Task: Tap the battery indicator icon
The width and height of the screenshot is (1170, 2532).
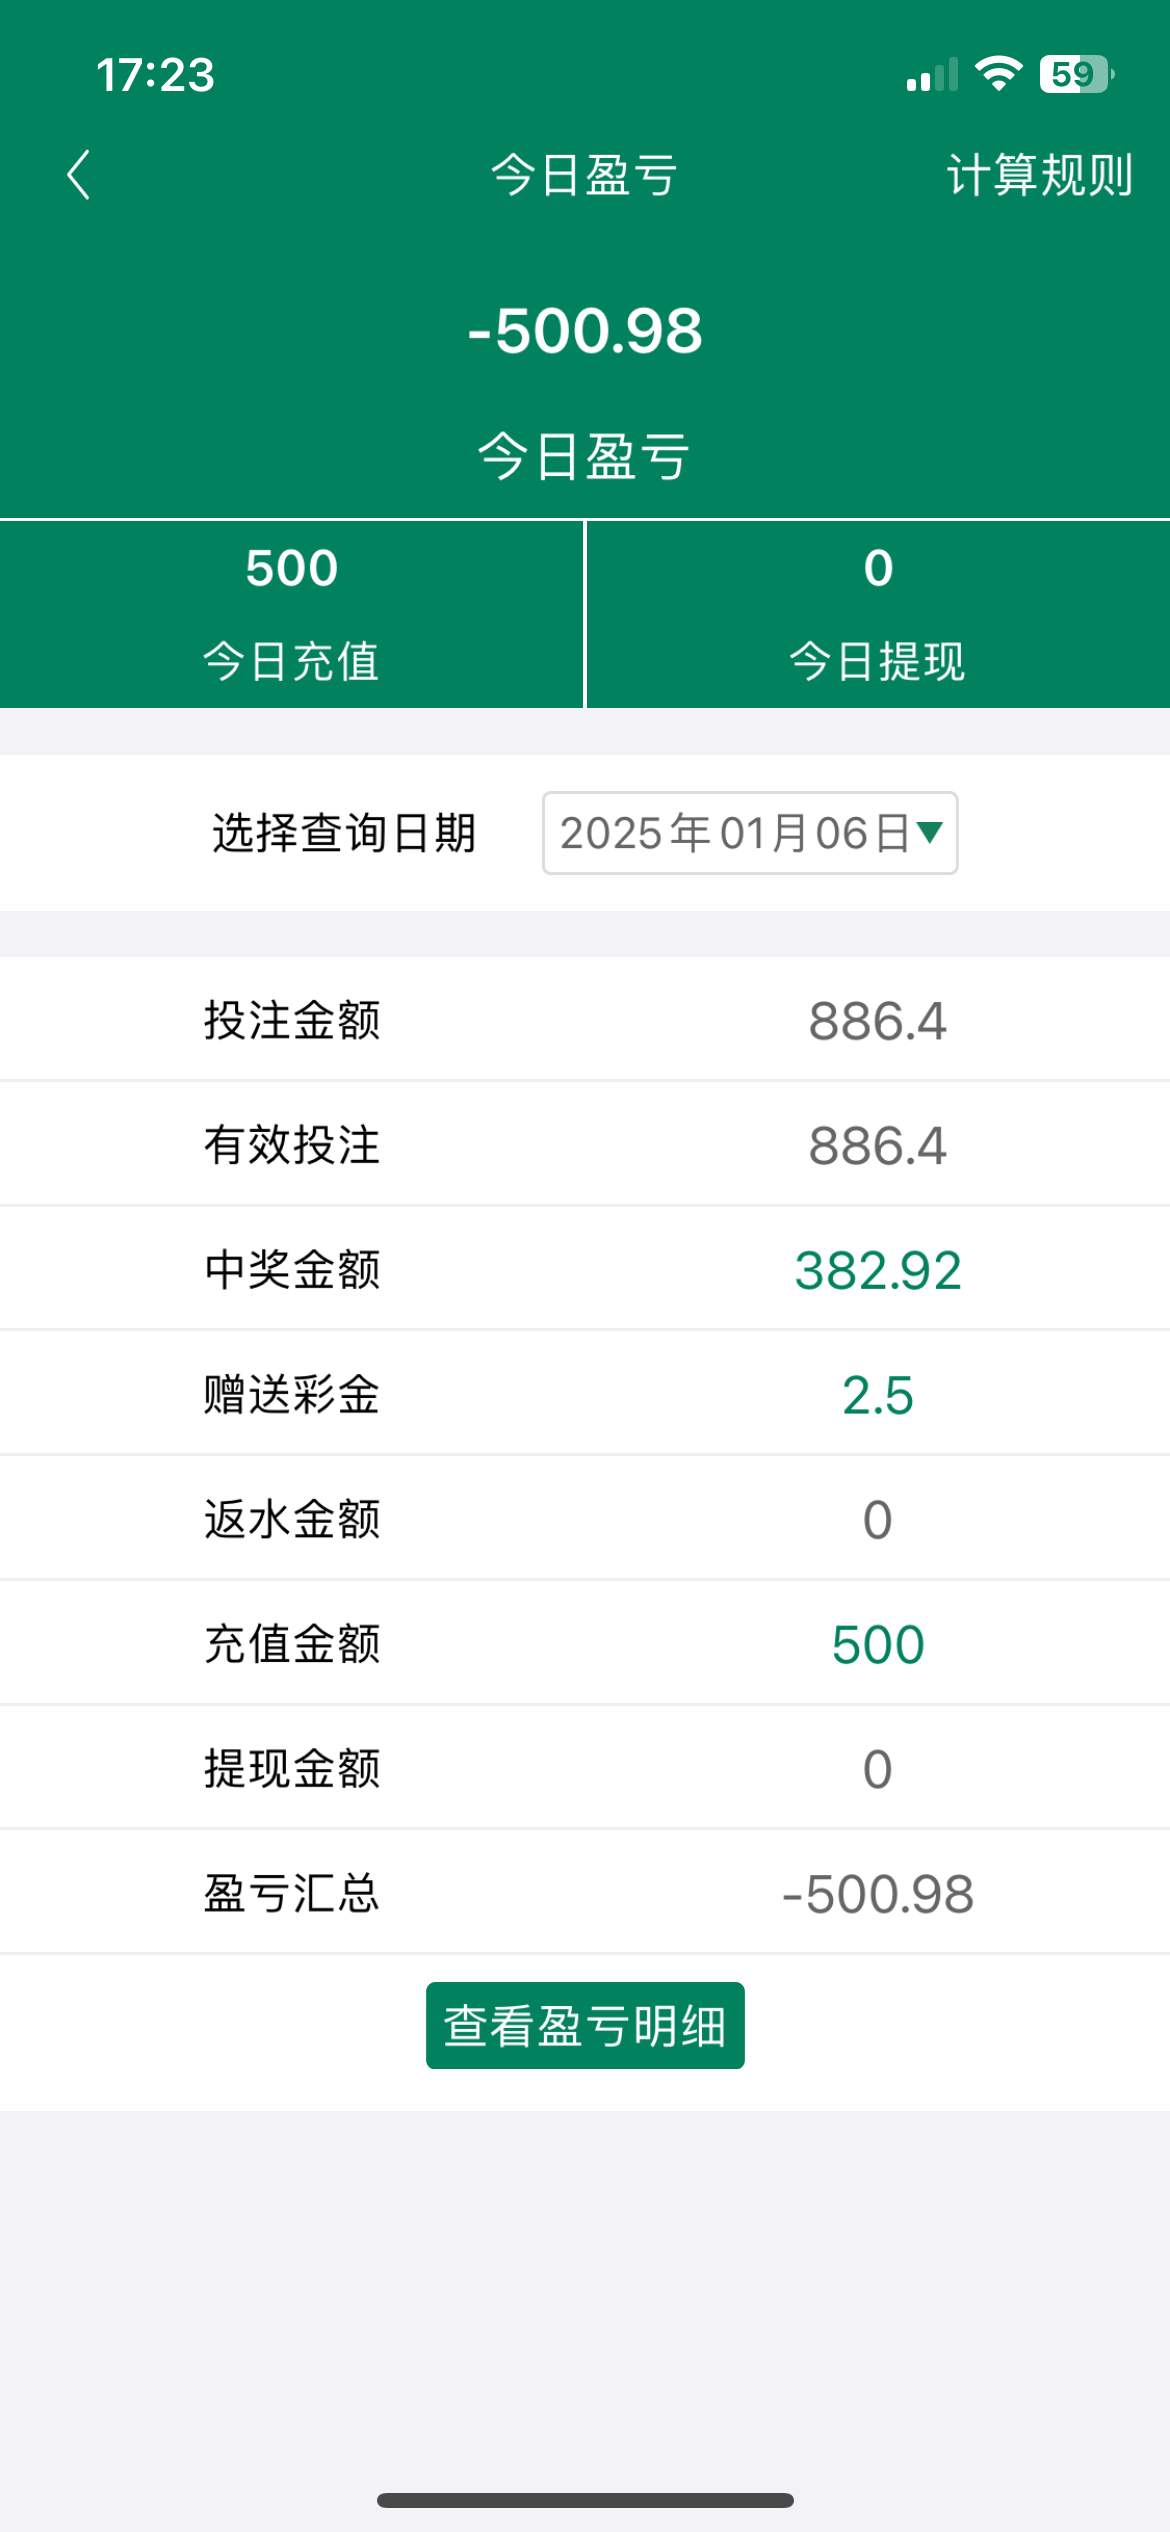Action: click(x=1076, y=74)
